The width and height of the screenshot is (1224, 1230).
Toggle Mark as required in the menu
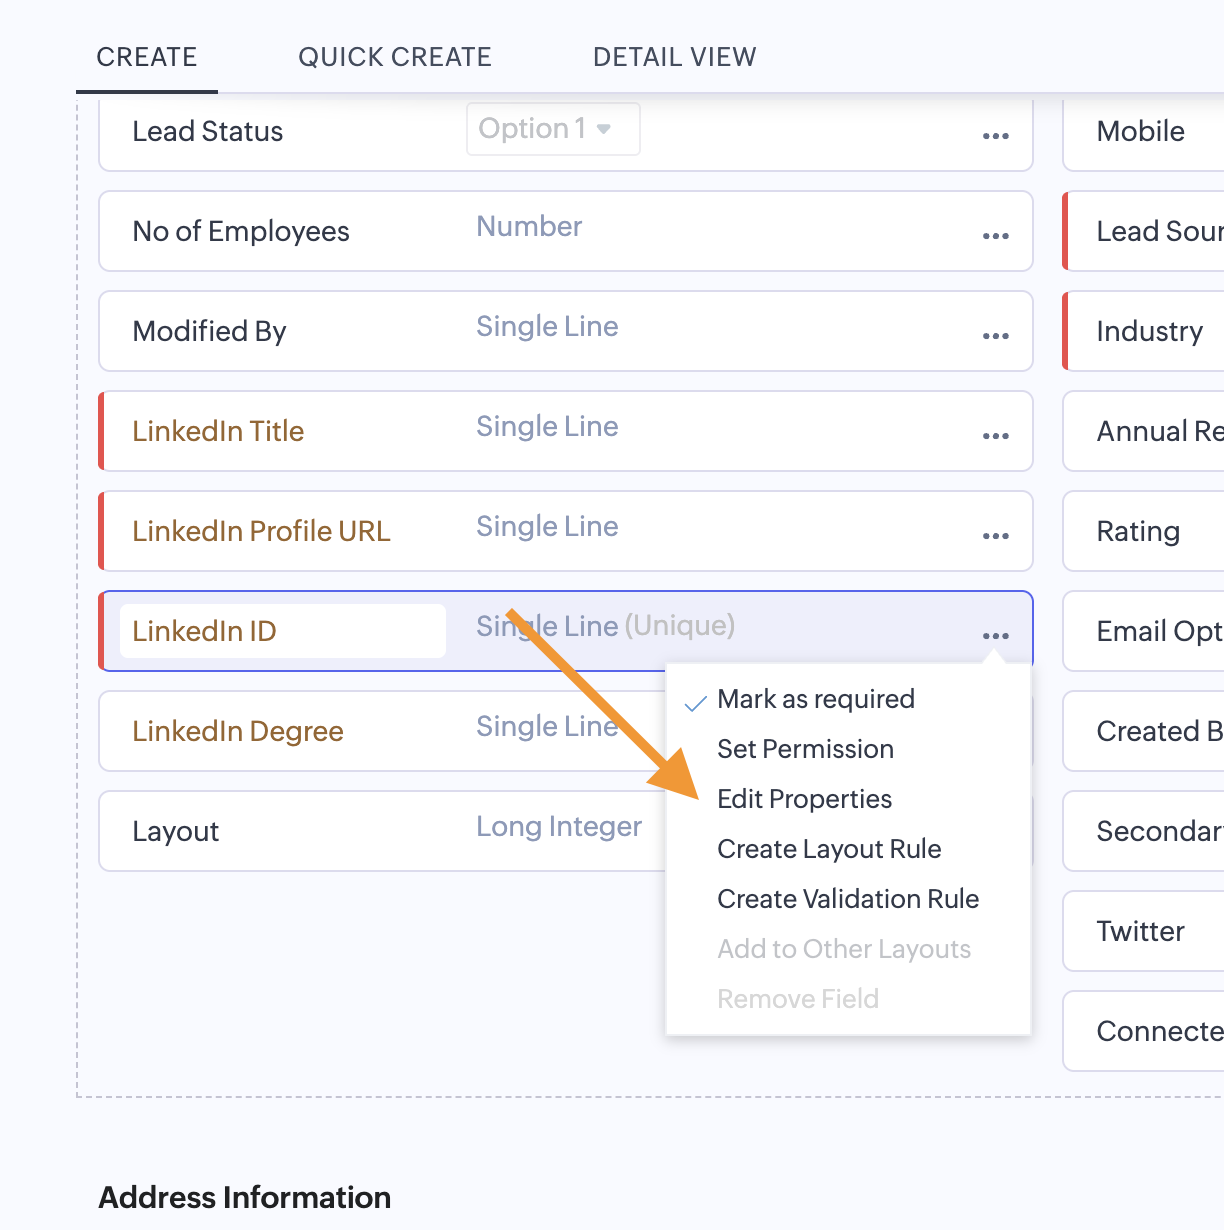coord(816,699)
